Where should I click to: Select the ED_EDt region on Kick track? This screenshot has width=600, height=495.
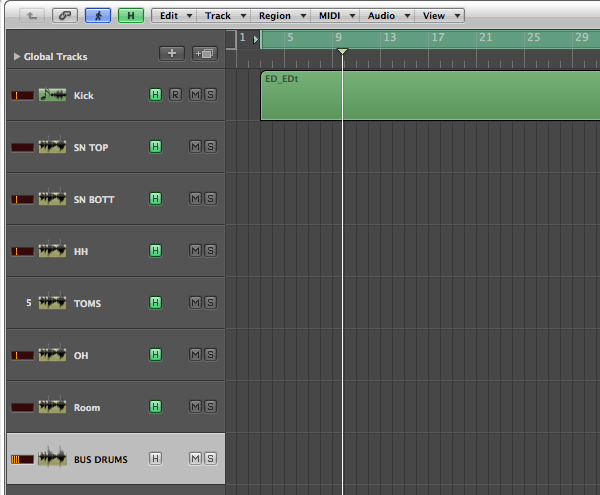coord(430,96)
